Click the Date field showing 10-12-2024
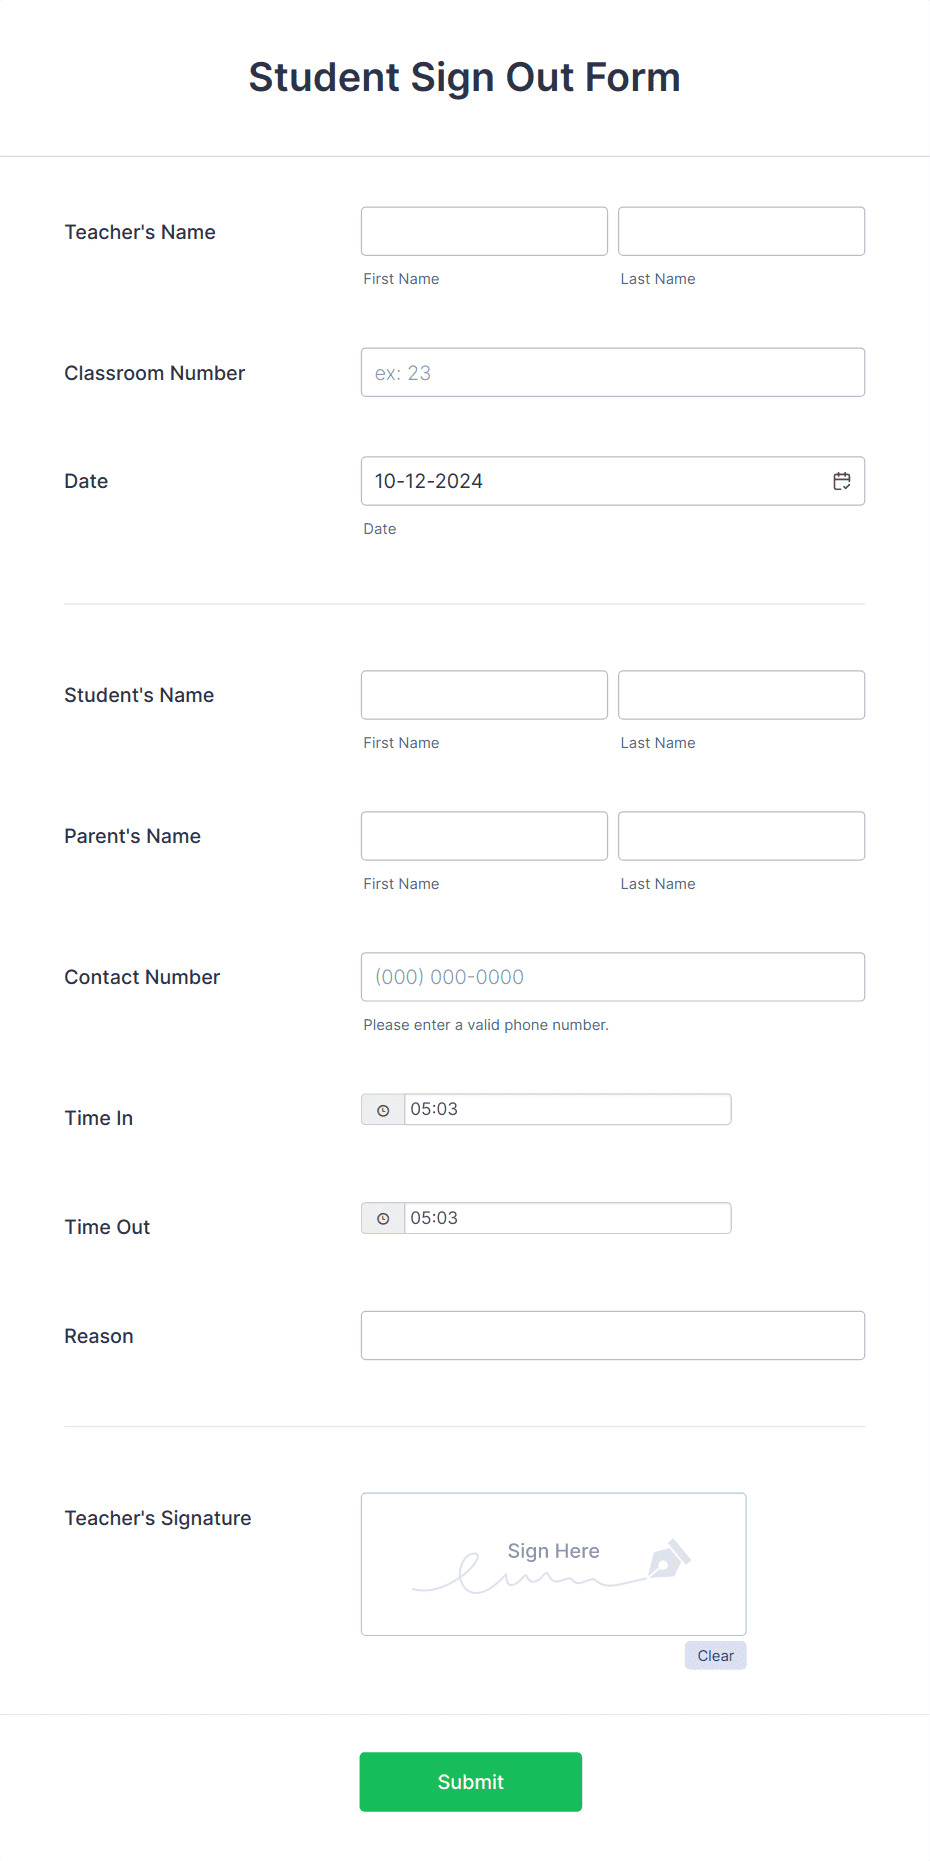The width and height of the screenshot is (930, 1861). (600, 481)
